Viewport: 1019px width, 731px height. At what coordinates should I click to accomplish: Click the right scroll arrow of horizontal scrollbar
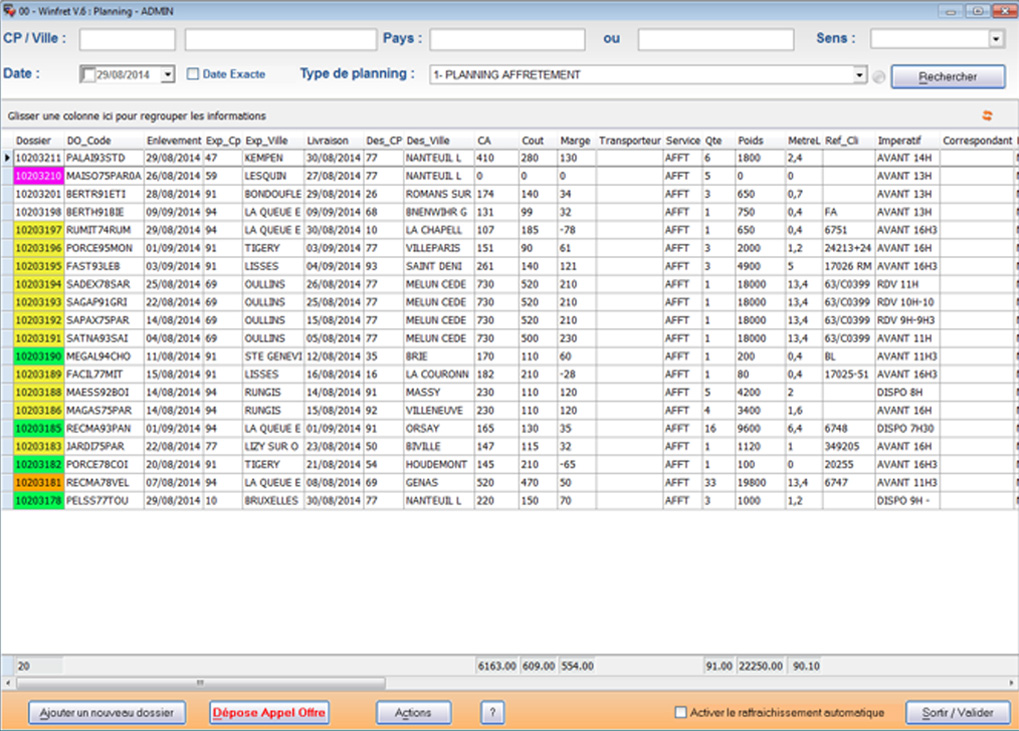1011,683
